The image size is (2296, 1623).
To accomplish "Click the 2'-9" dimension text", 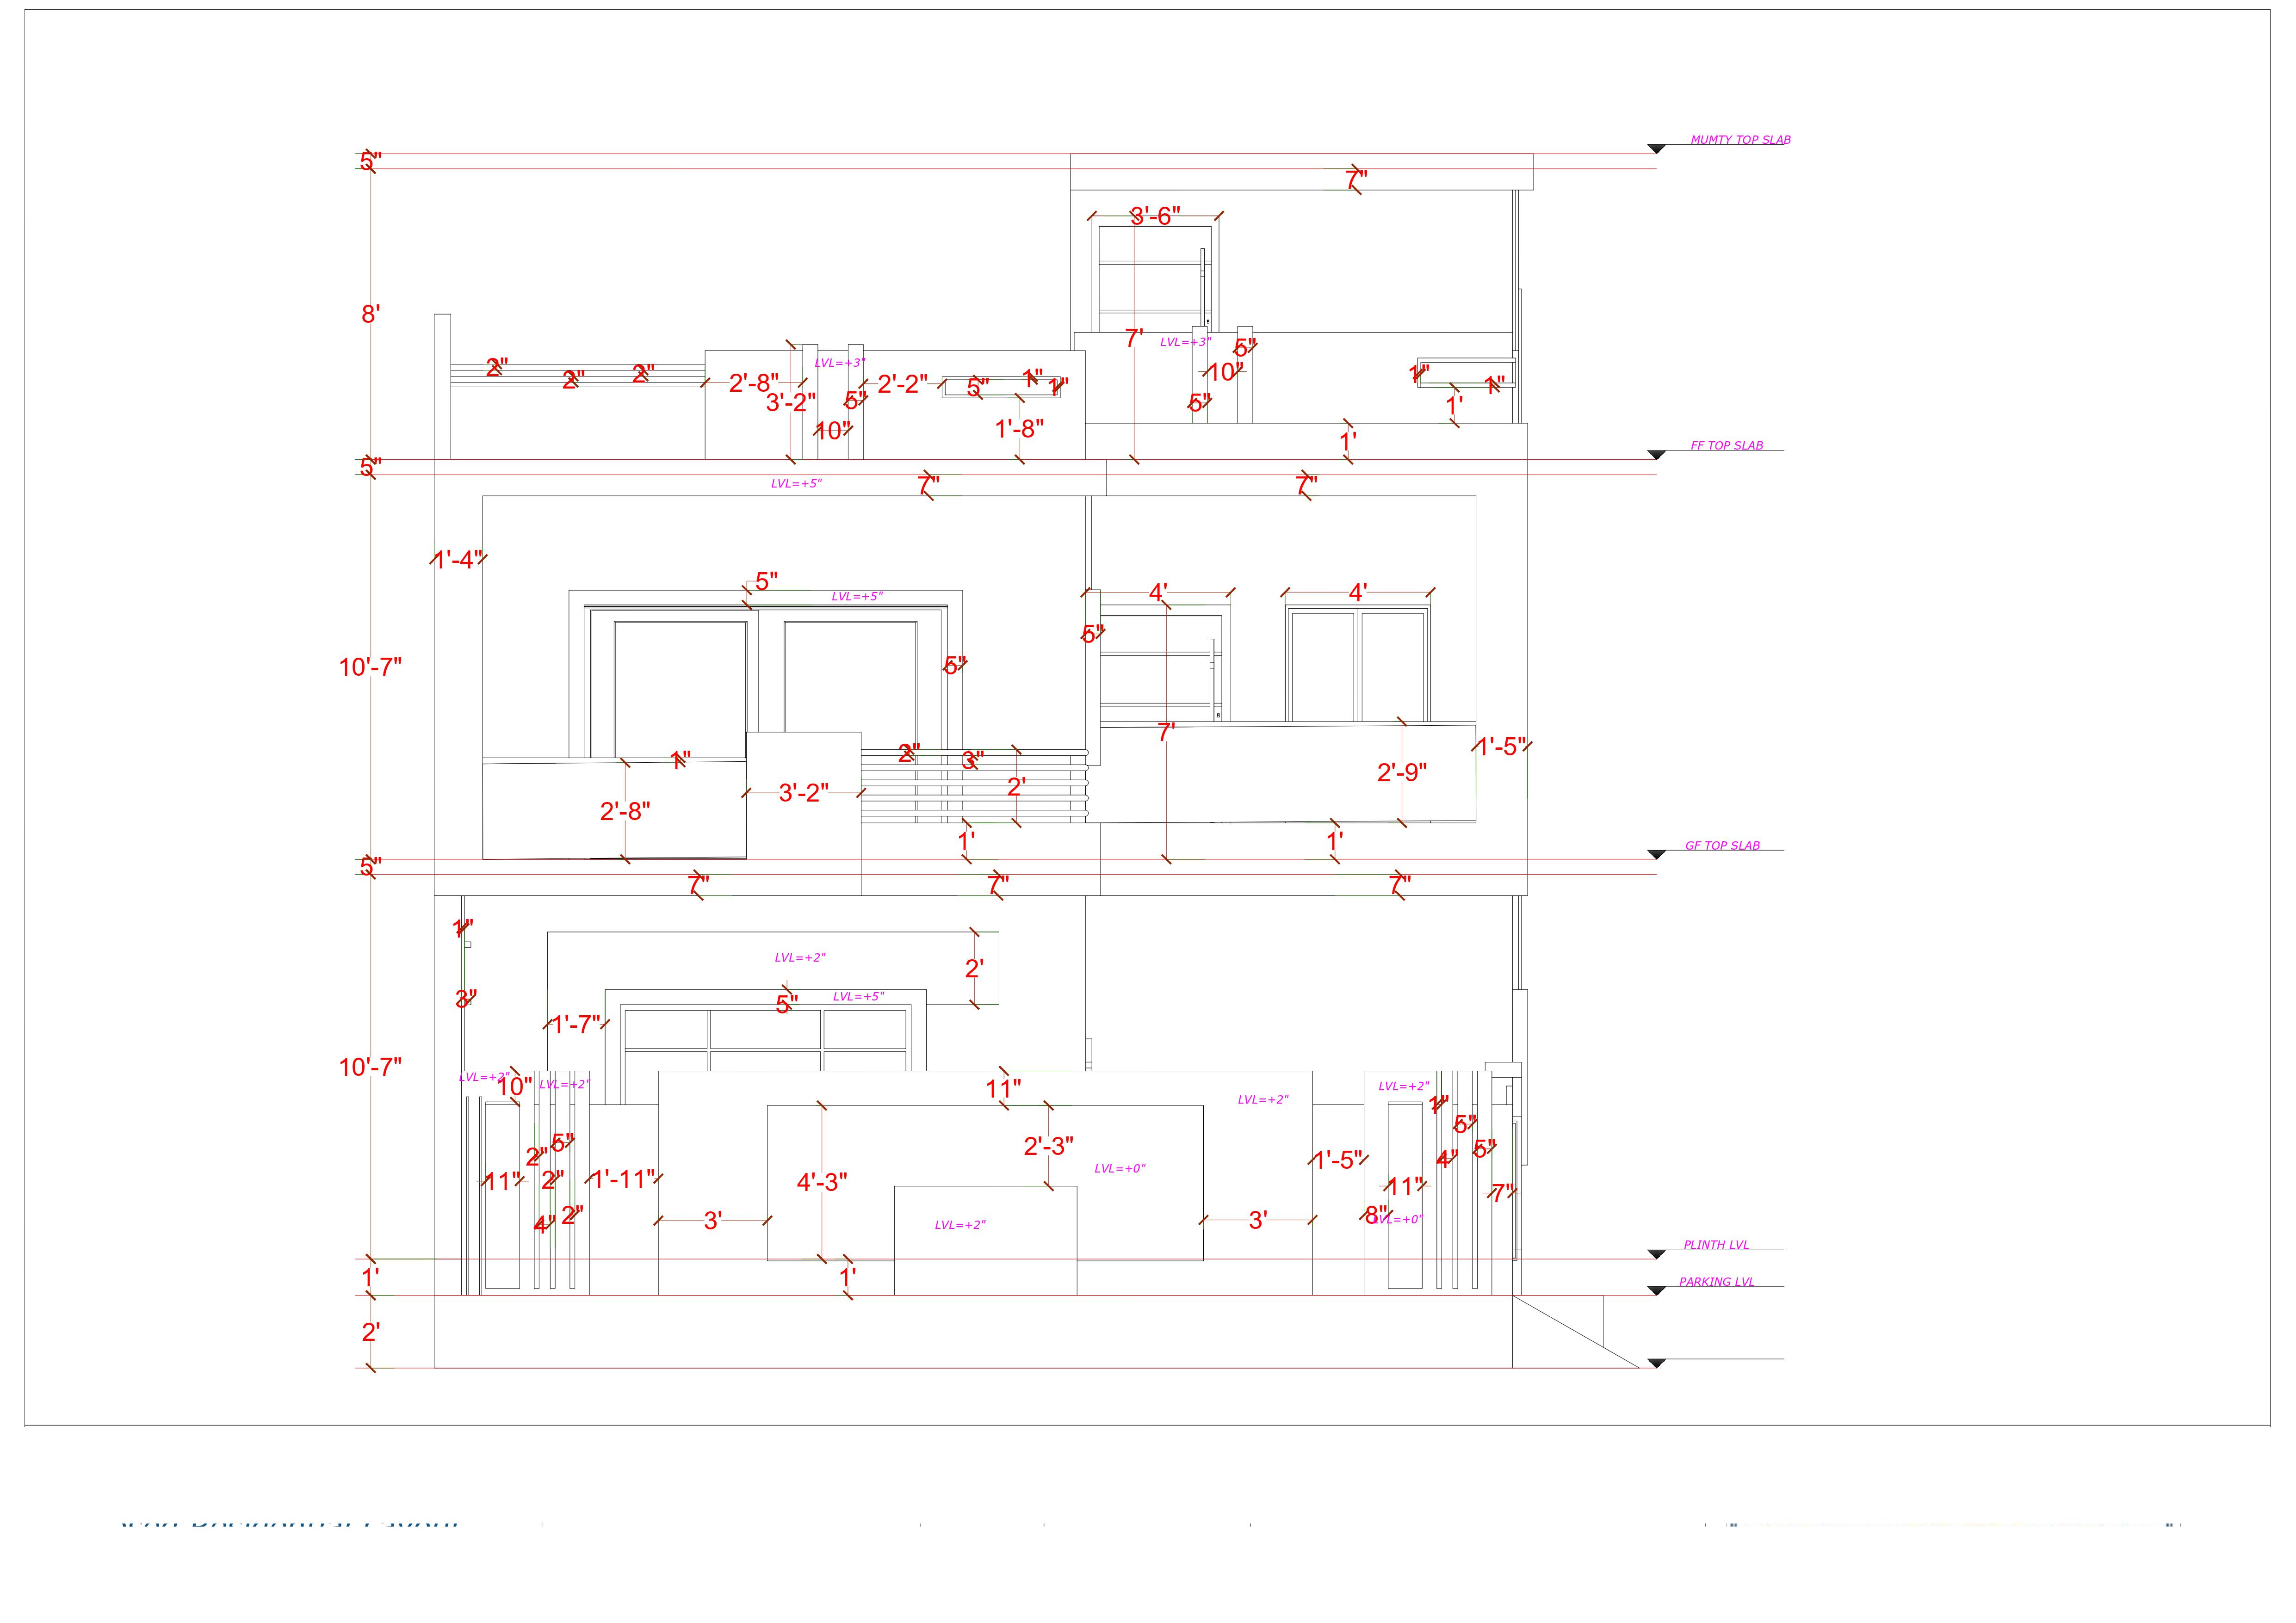I will (1402, 772).
